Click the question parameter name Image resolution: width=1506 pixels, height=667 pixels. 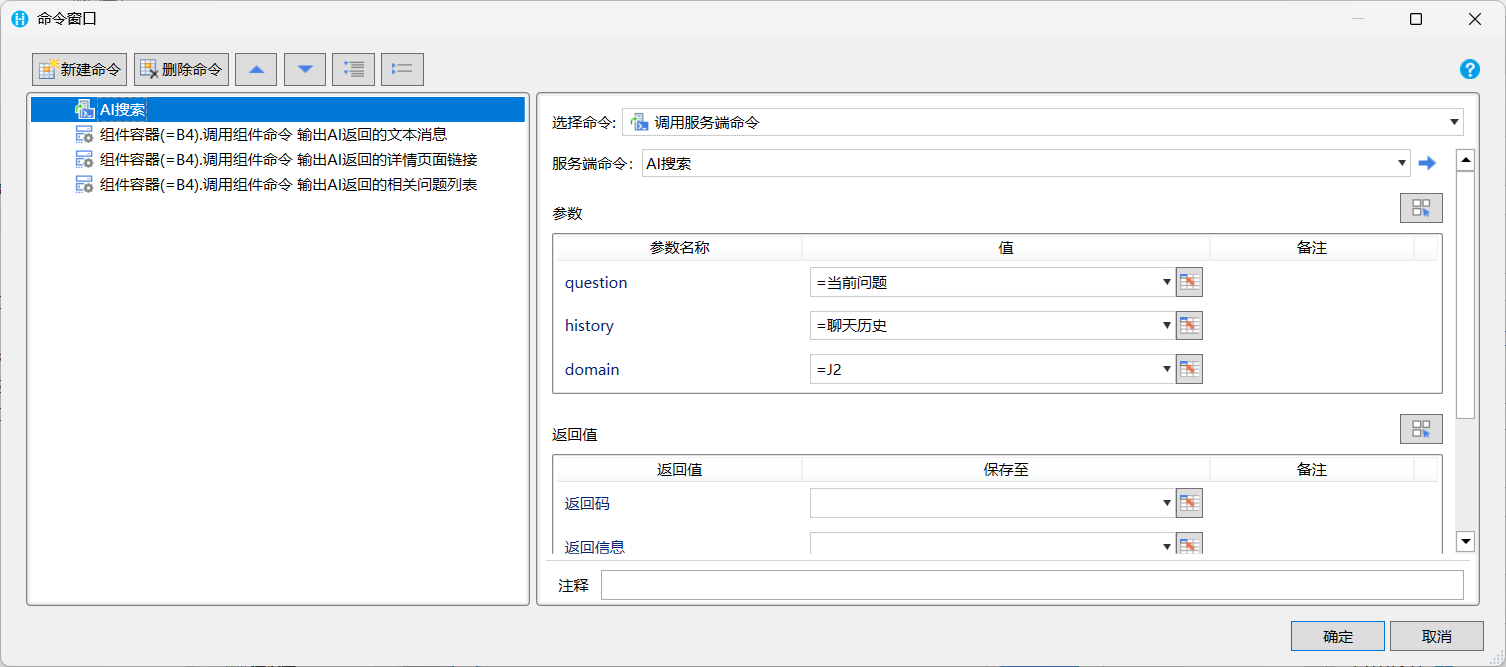[x=596, y=282]
